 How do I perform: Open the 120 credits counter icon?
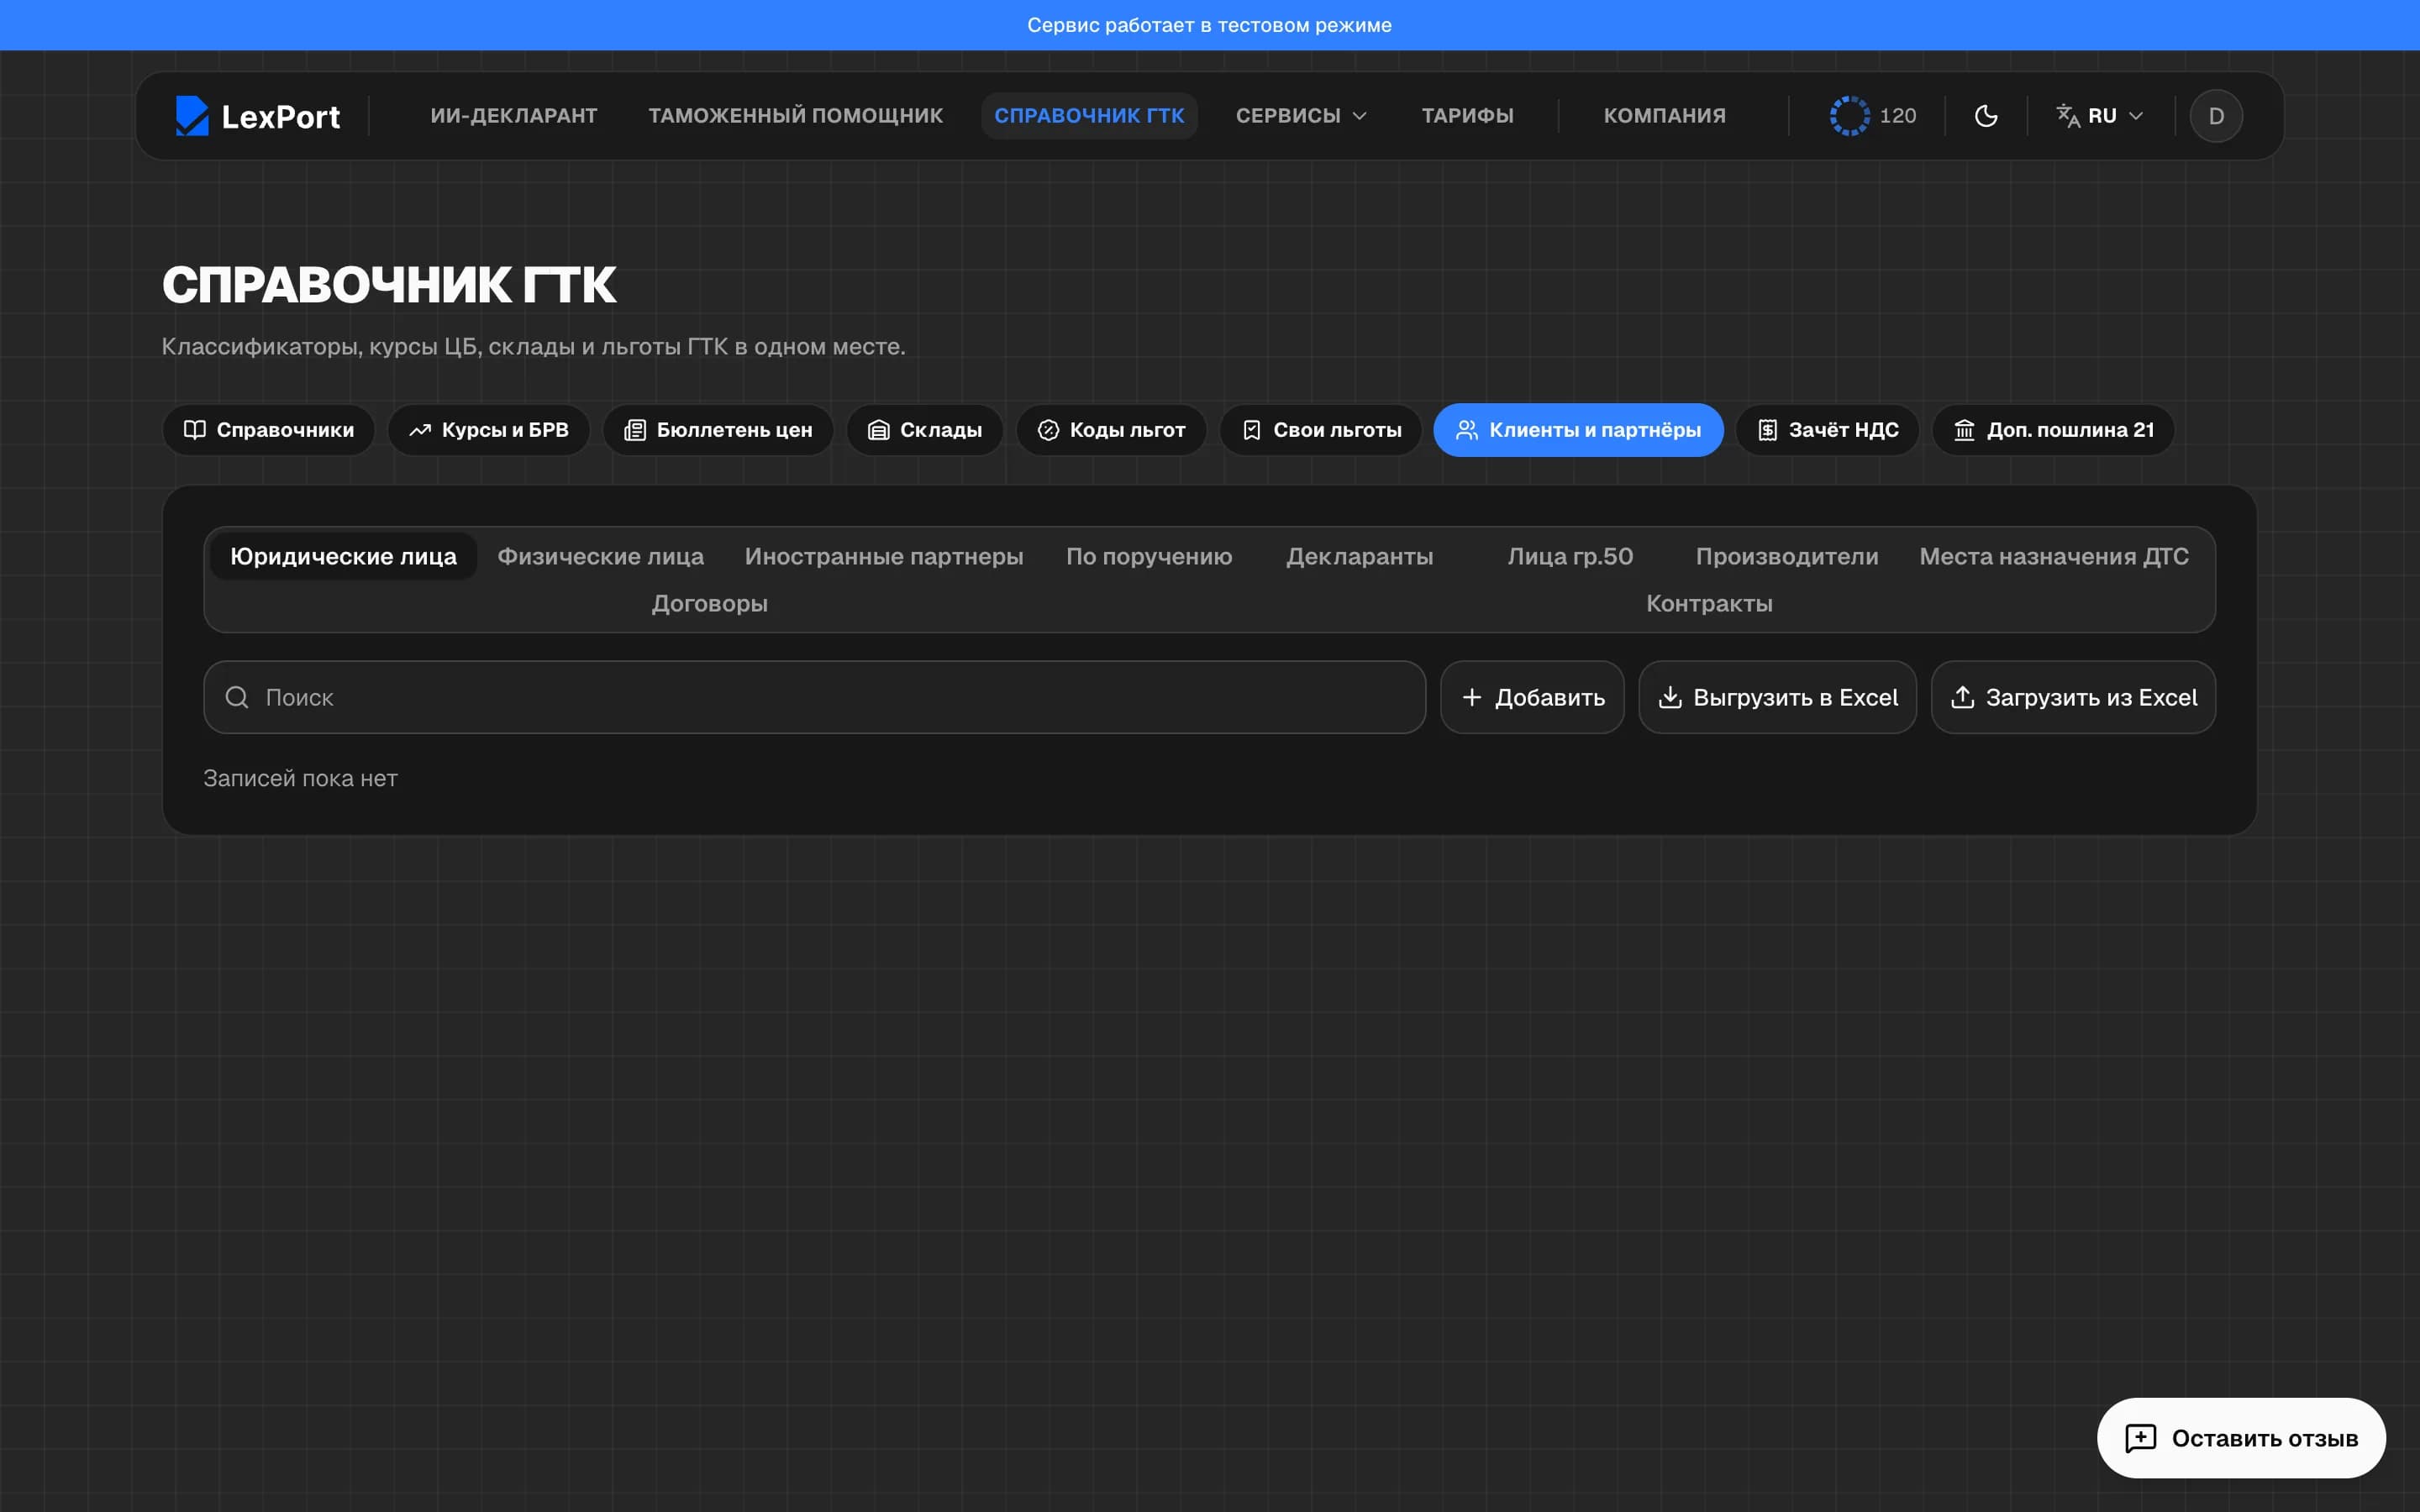[1849, 116]
